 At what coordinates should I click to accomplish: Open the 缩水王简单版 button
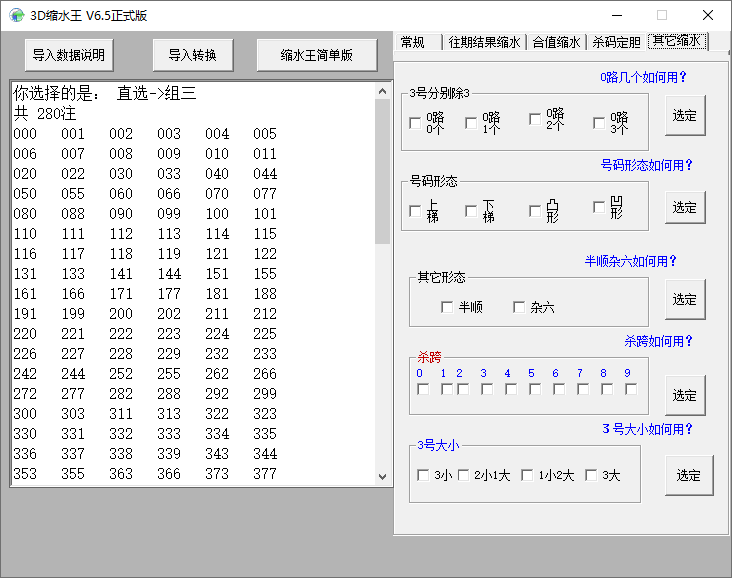[317, 55]
